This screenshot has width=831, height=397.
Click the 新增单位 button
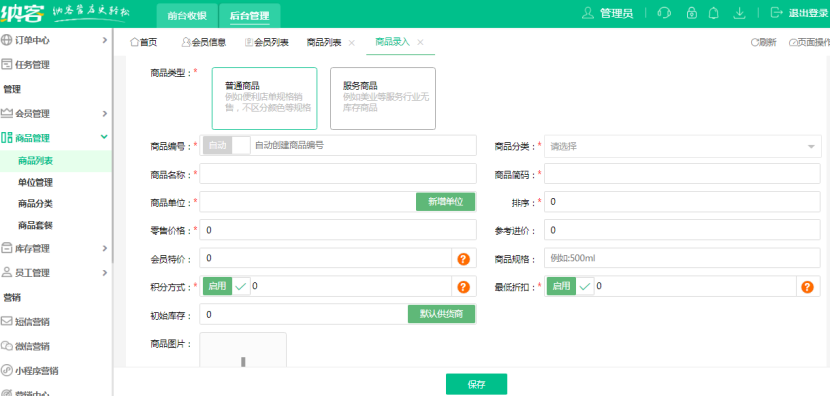[x=445, y=202]
